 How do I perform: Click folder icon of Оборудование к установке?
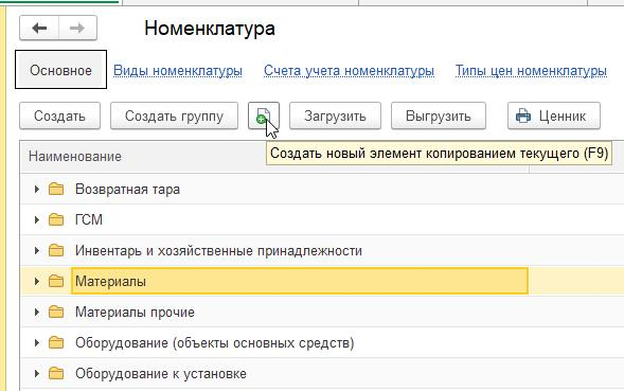(56, 373)
